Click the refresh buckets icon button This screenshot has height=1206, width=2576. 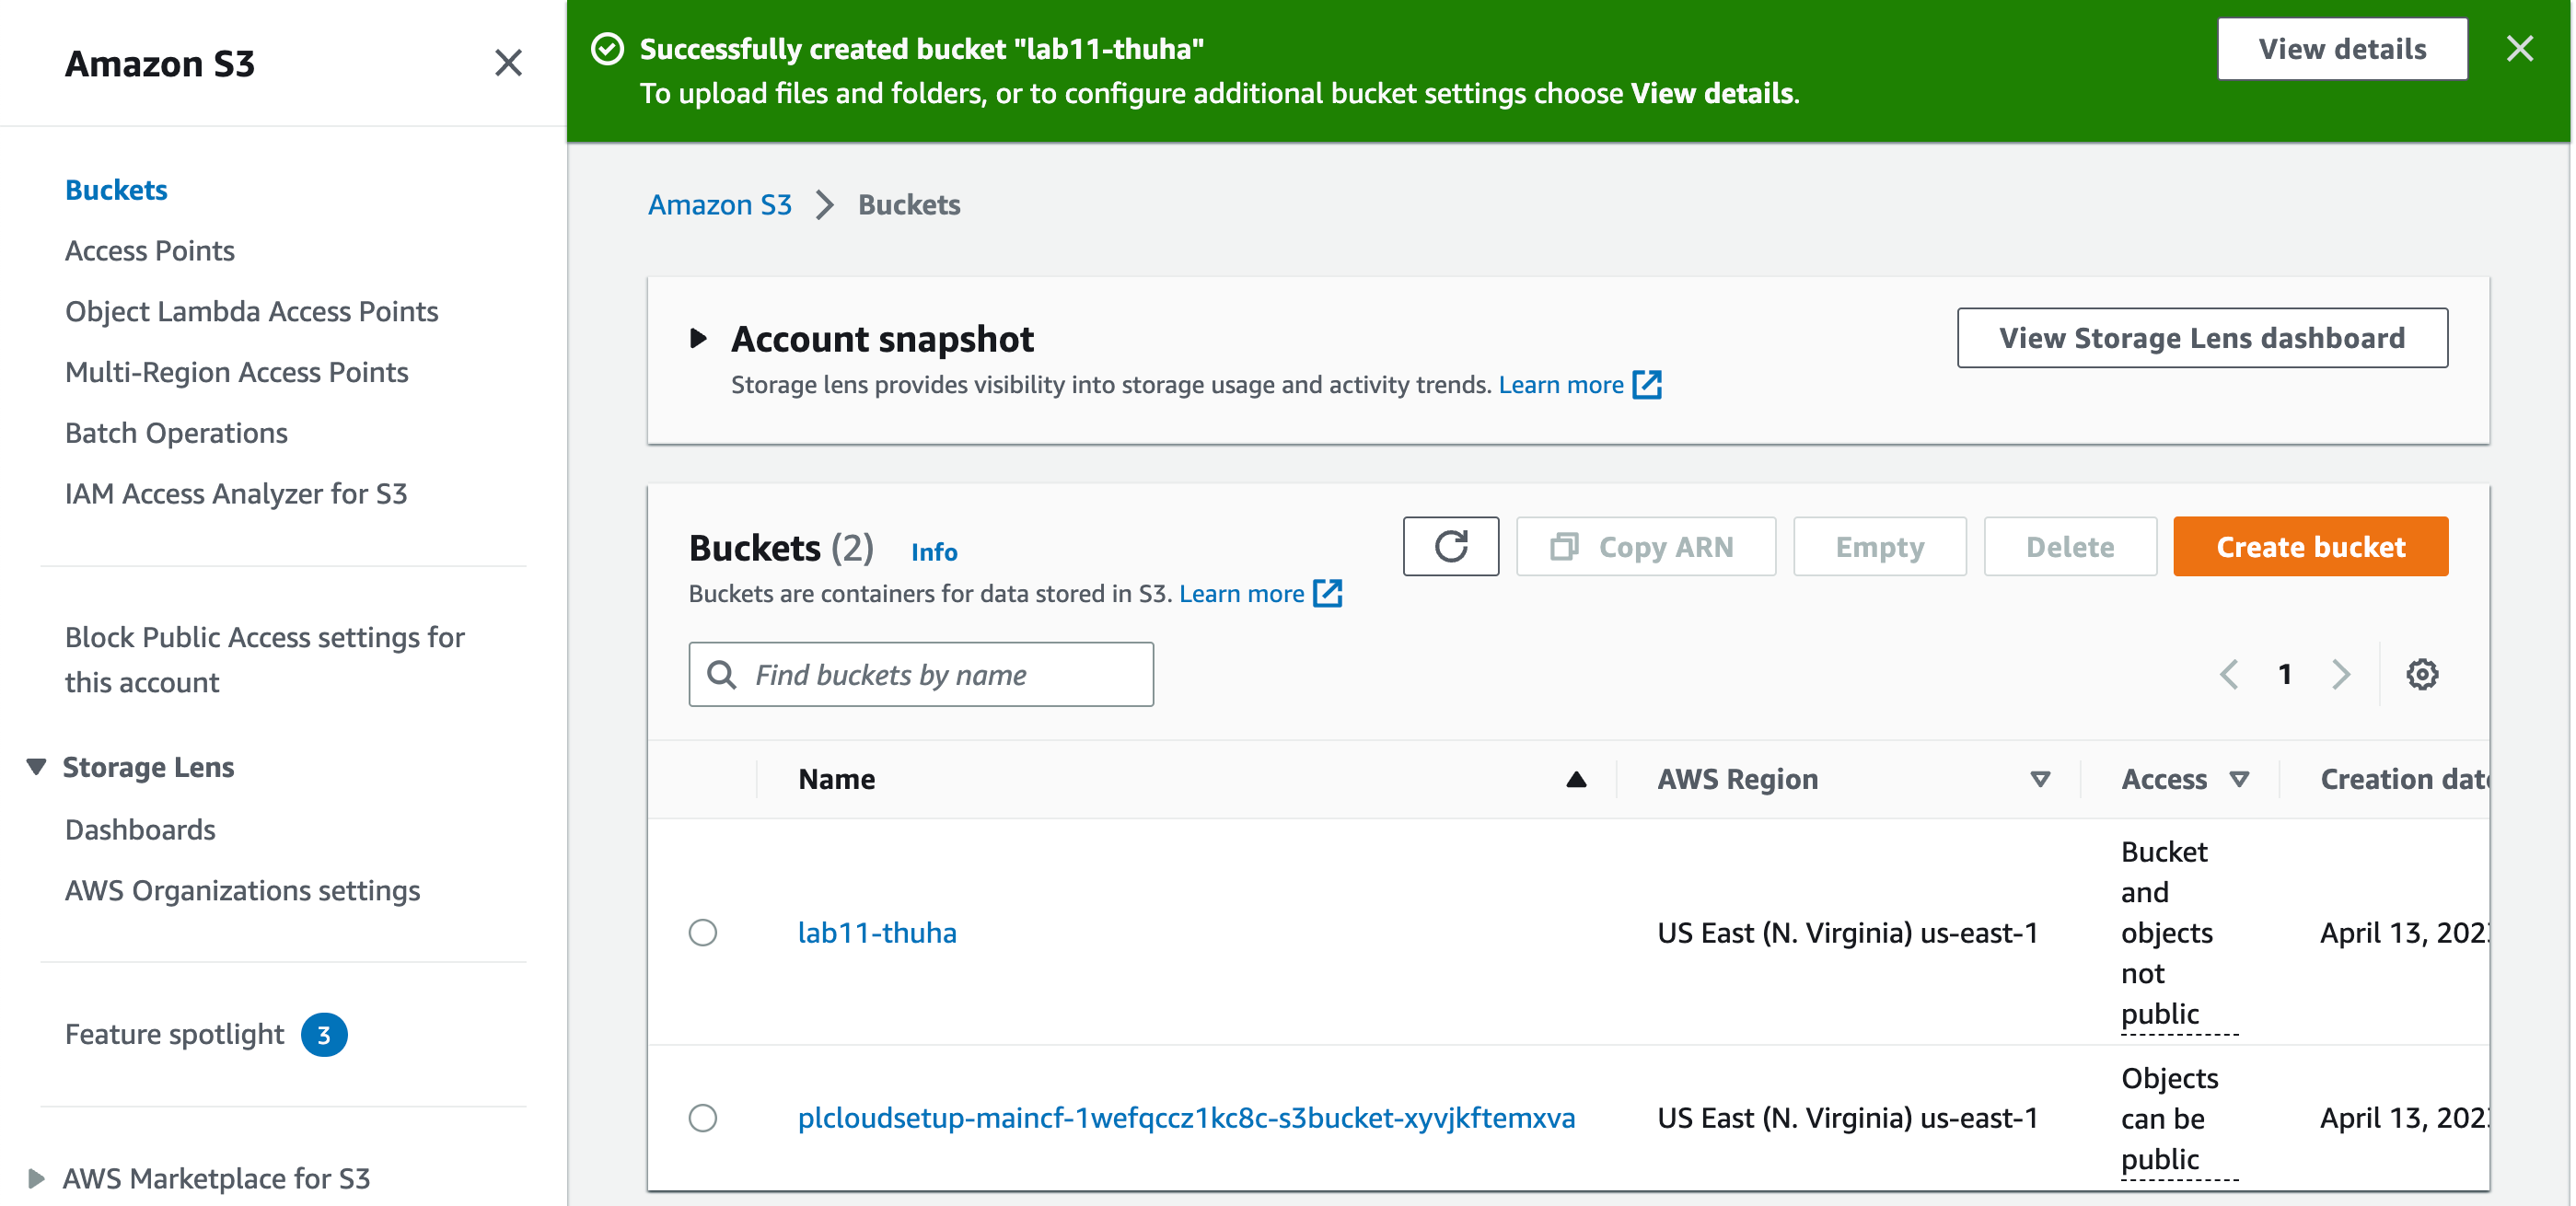[x=1450, y=546]
